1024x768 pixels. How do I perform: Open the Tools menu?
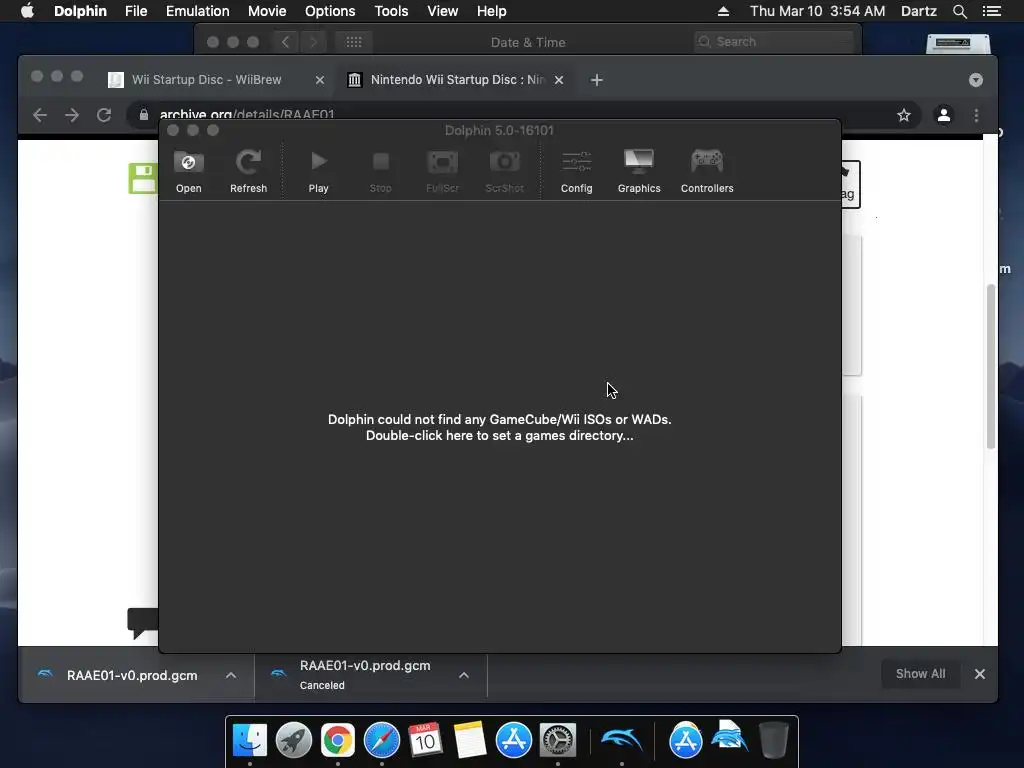pos(391,11)
